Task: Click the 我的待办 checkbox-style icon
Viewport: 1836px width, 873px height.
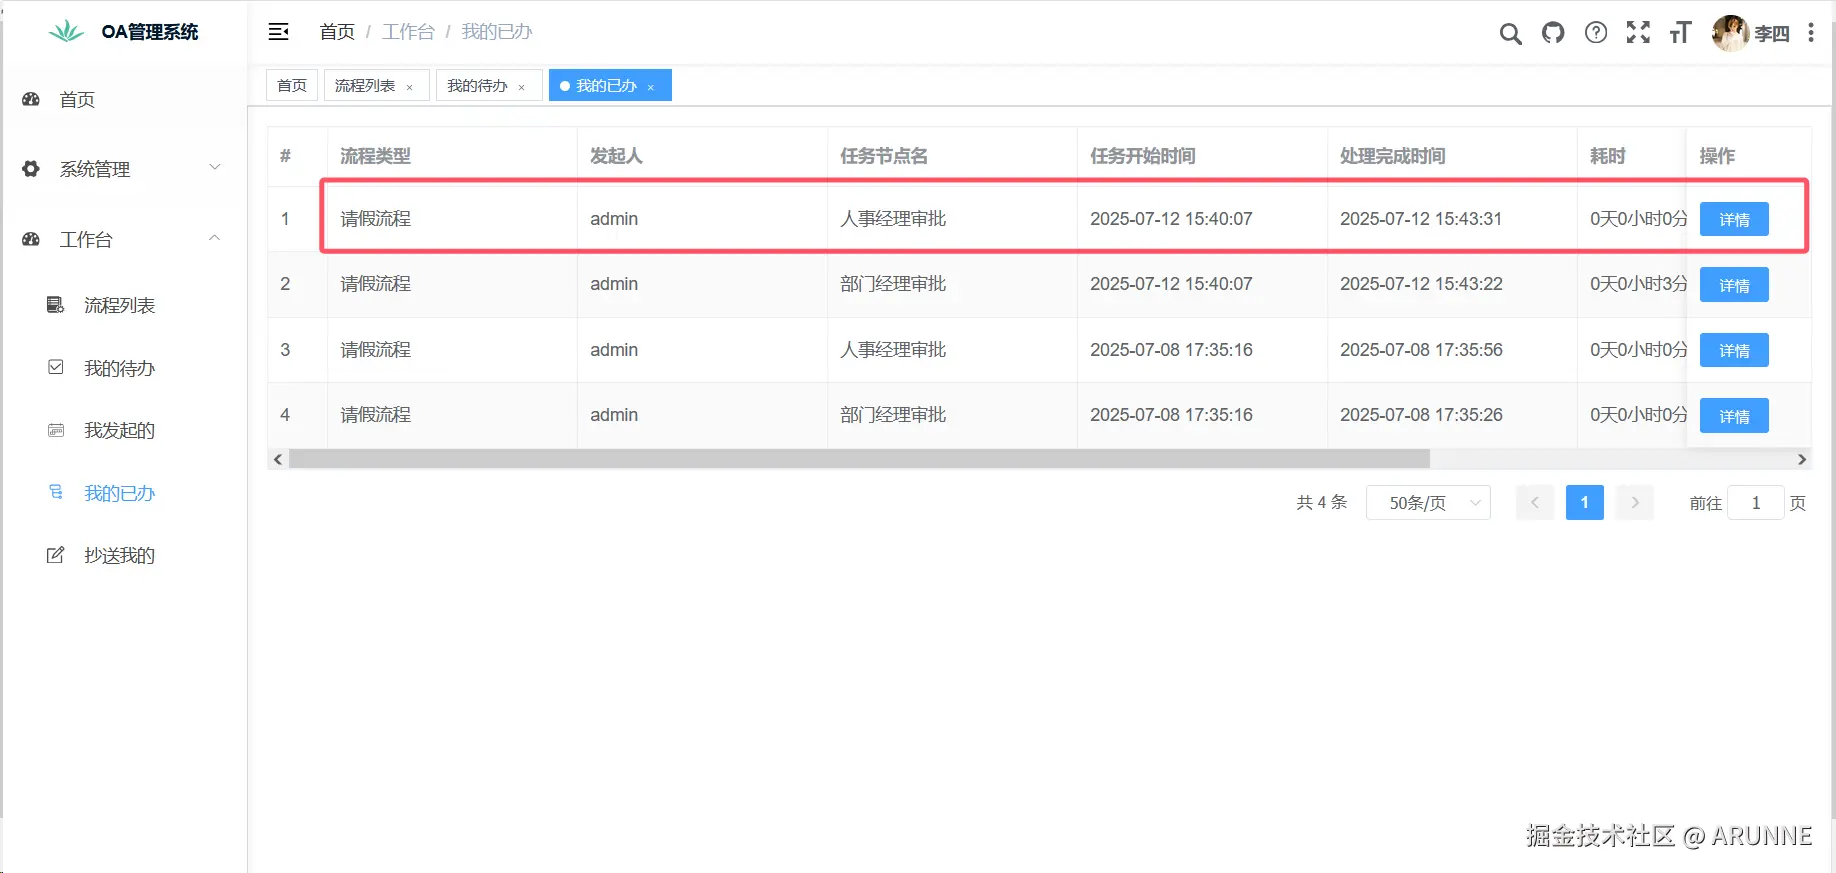Action: (x=56, y=367)
